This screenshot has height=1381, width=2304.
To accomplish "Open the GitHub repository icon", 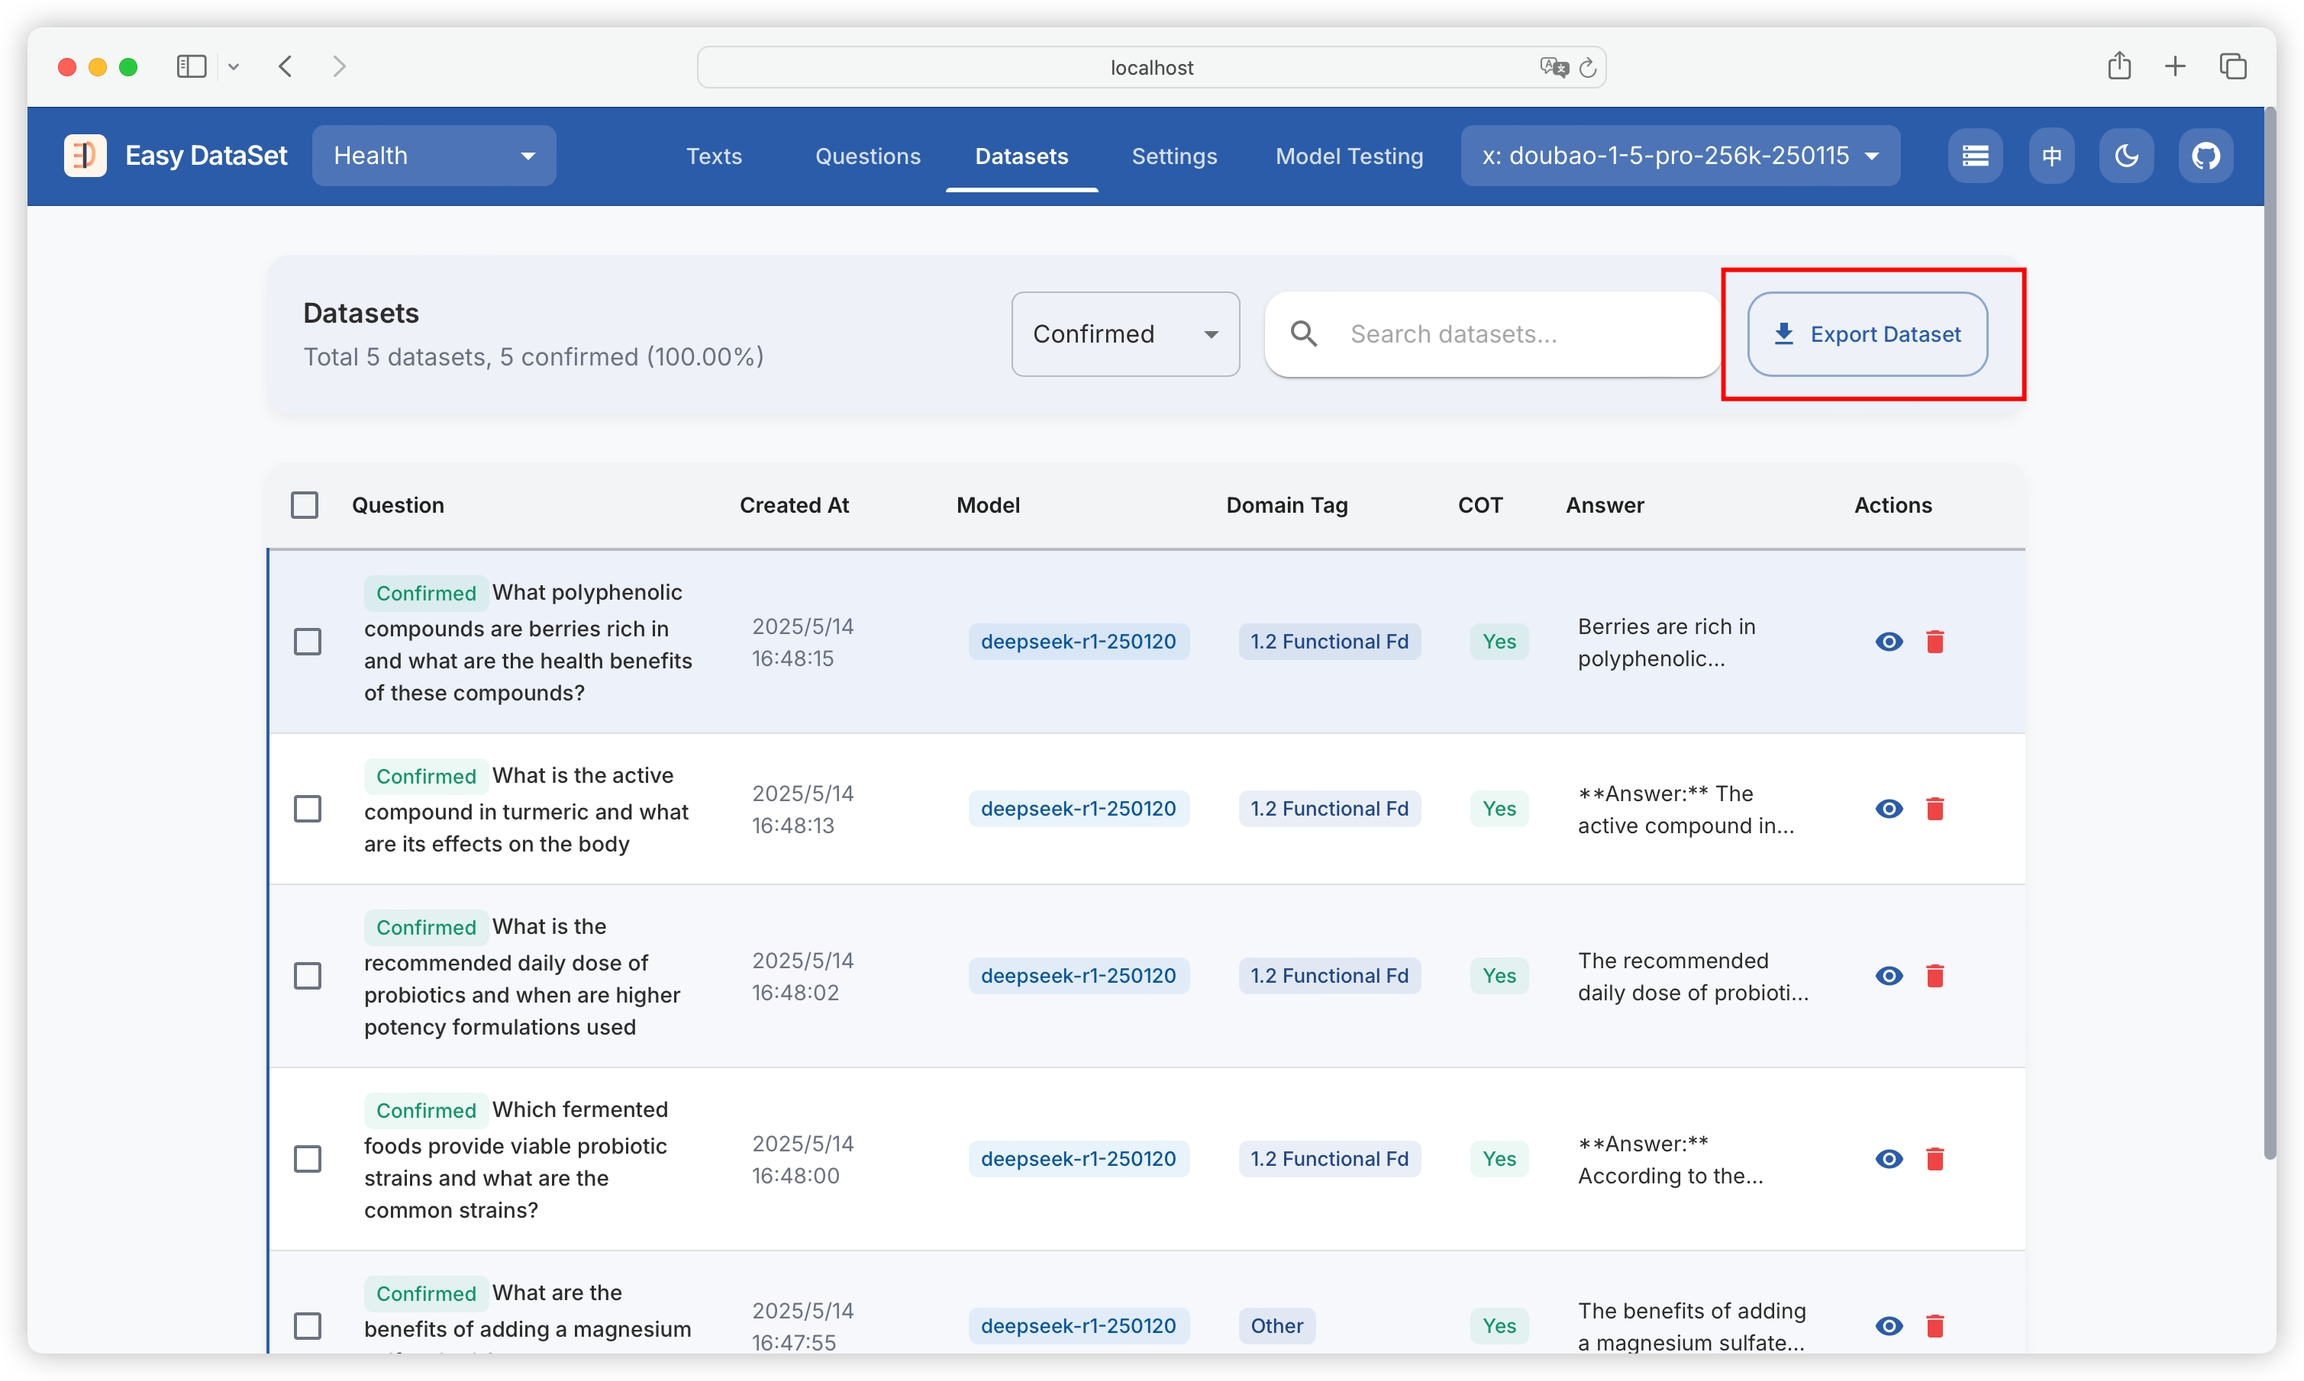I will 2205,156.
